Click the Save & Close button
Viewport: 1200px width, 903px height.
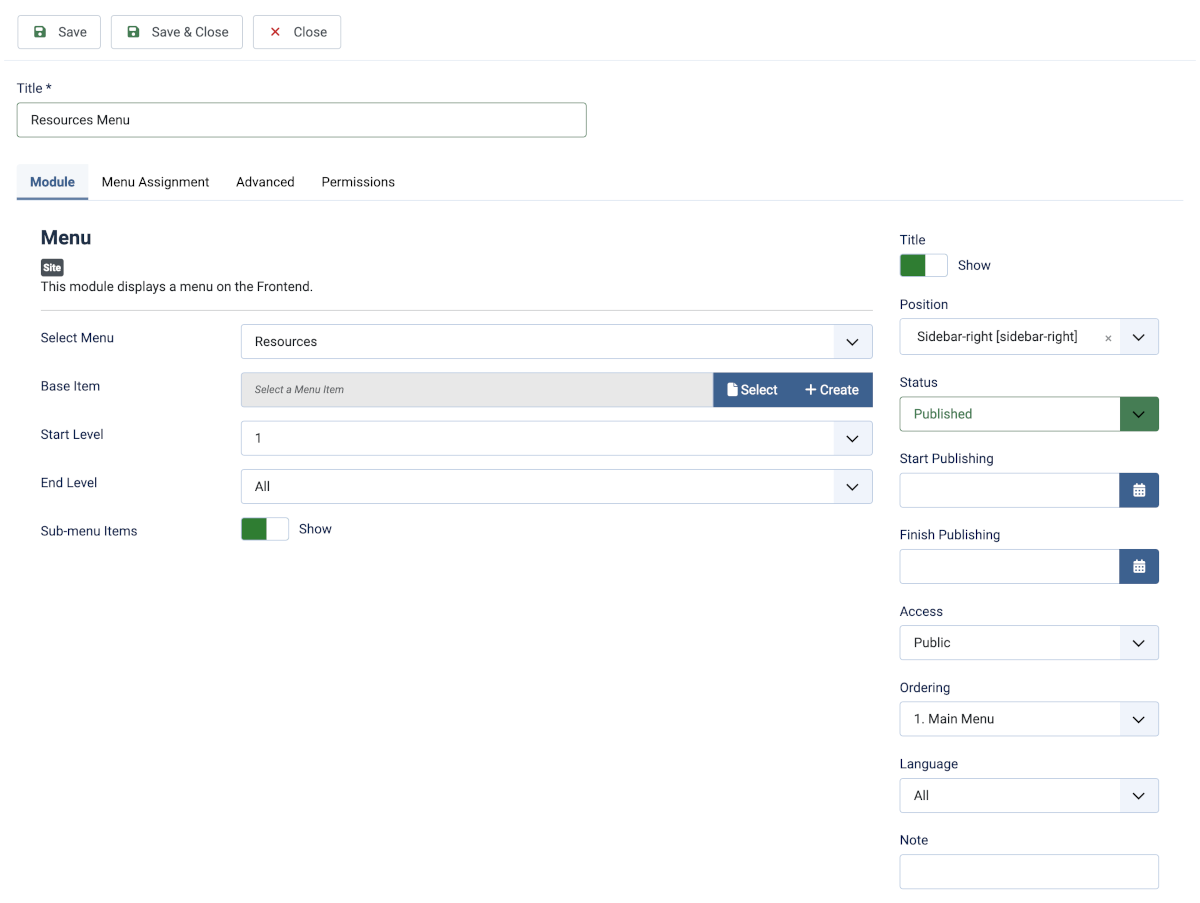point(176,31)
